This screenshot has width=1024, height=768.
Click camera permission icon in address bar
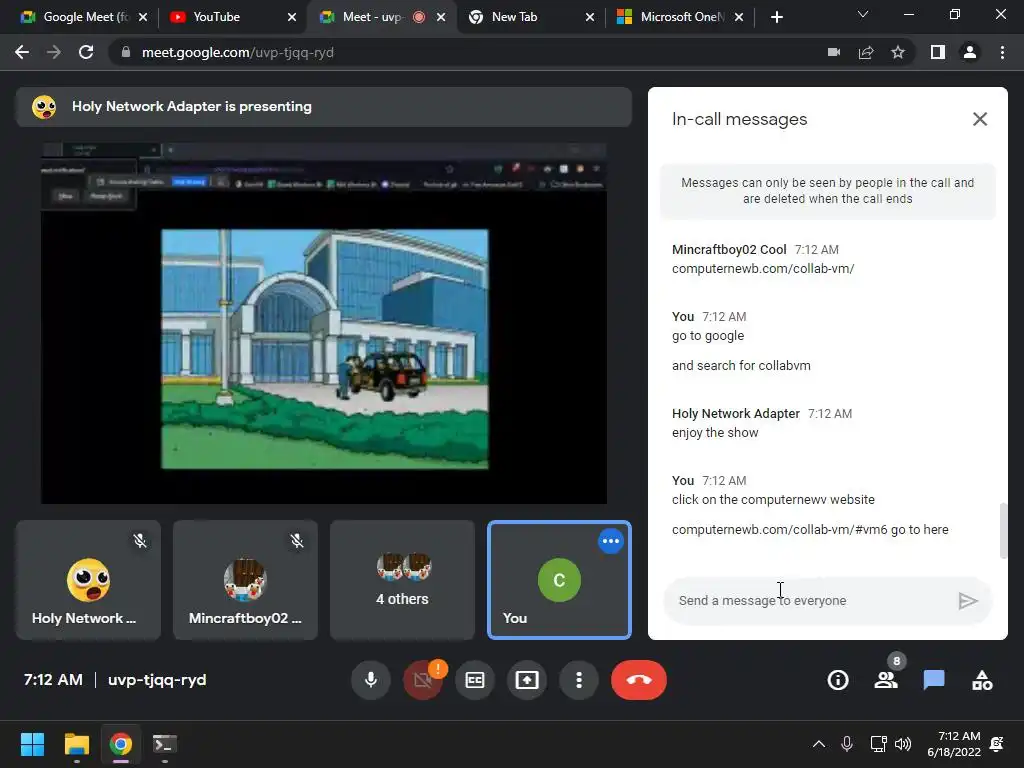click(x=833, y=52)
